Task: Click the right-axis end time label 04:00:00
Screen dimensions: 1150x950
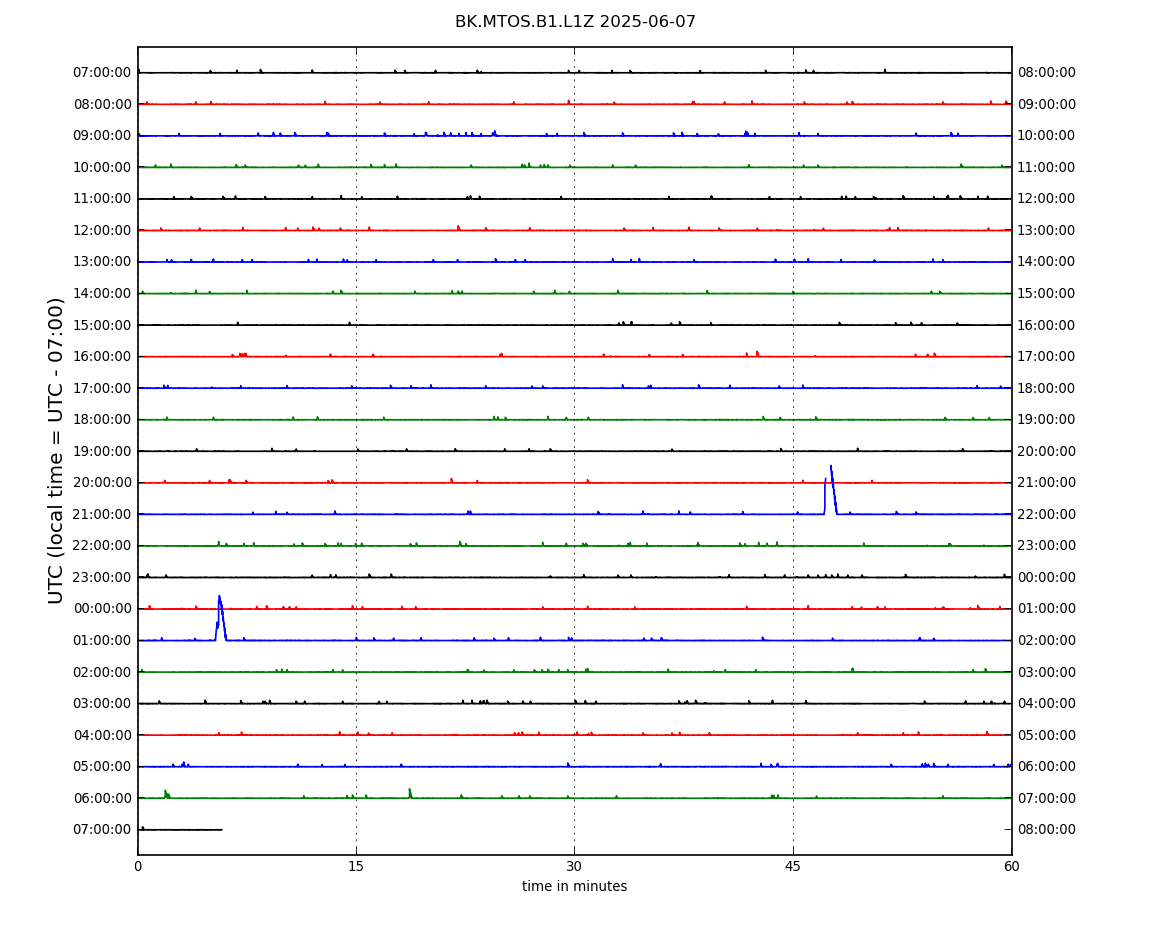Action: click(x=1047, y=704)
